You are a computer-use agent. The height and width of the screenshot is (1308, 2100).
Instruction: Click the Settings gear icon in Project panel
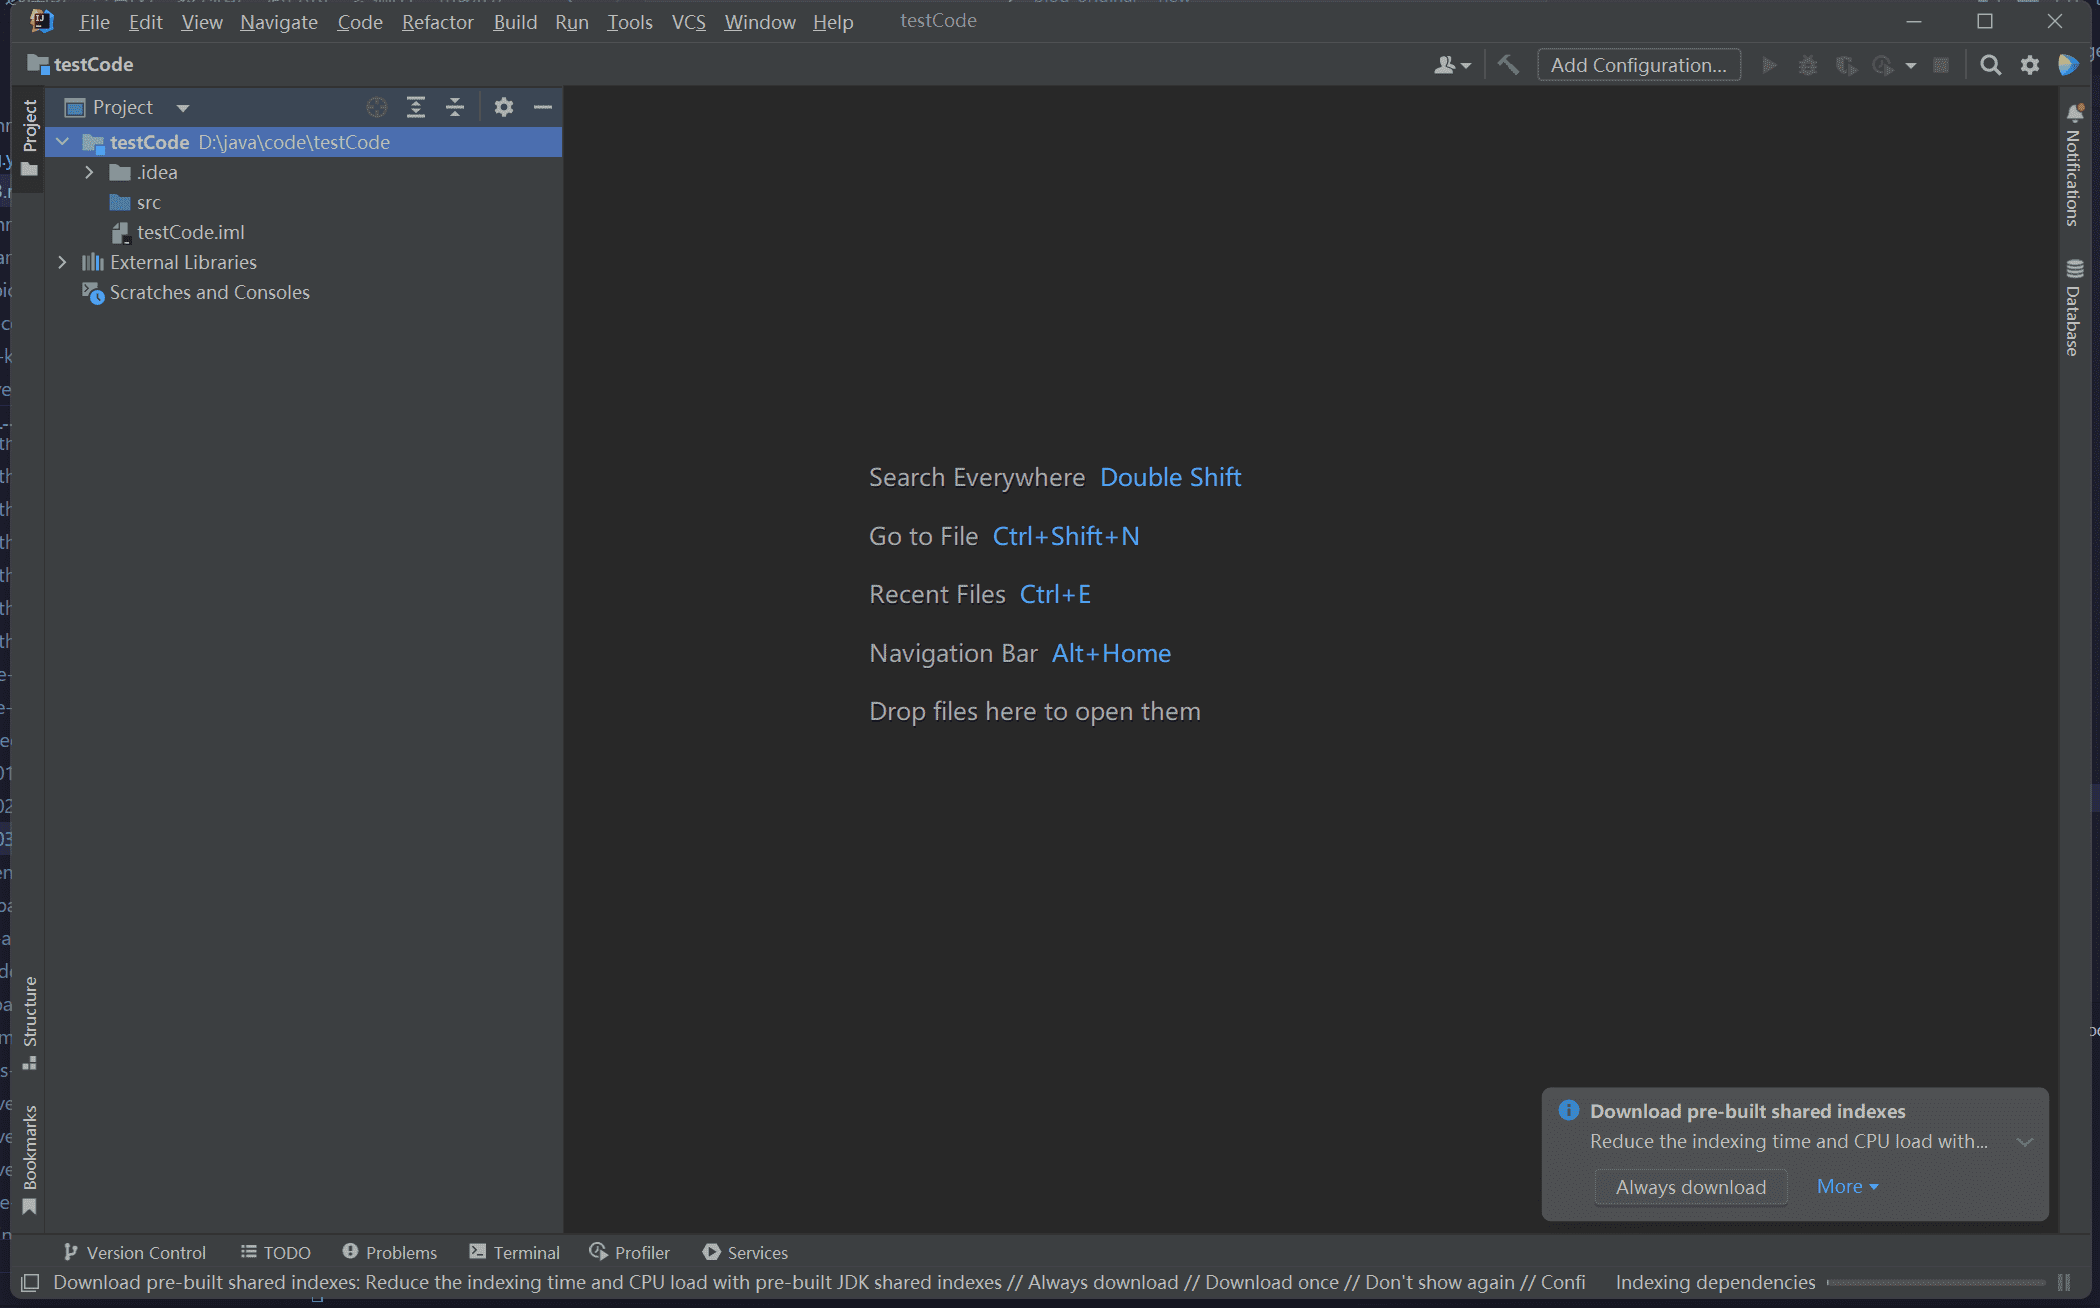click(503, 107)
